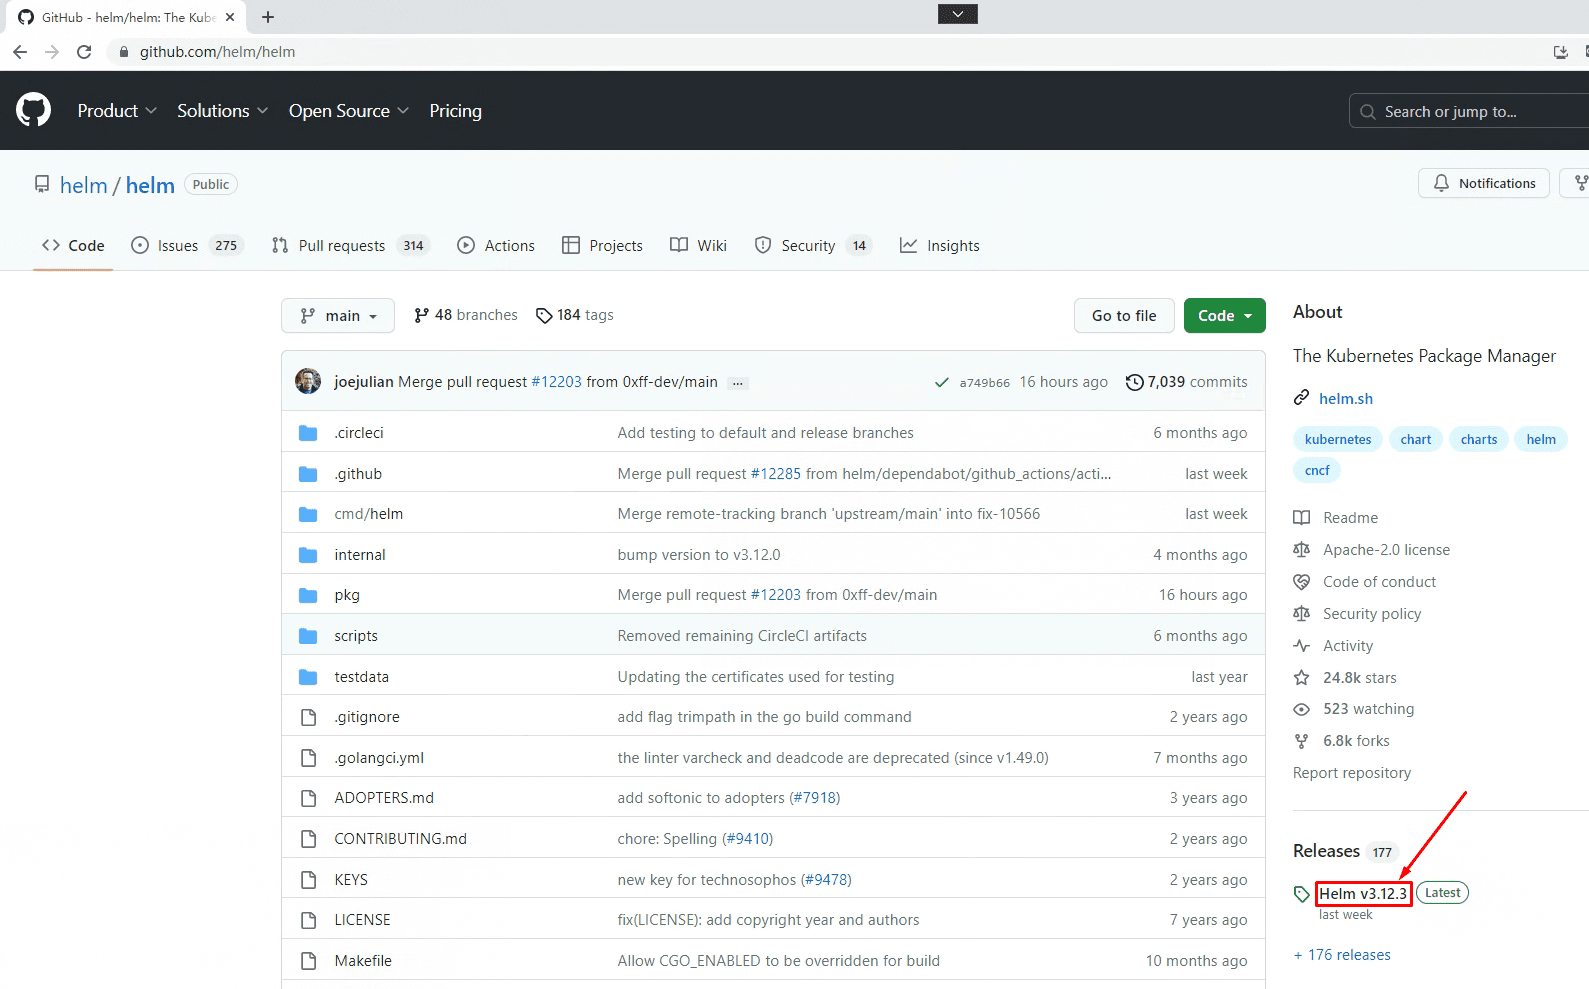Screen dimensions: 1589x989
Task: Reload the page with refresh icon
Action: pyautogui.click(x=84, y=52)
